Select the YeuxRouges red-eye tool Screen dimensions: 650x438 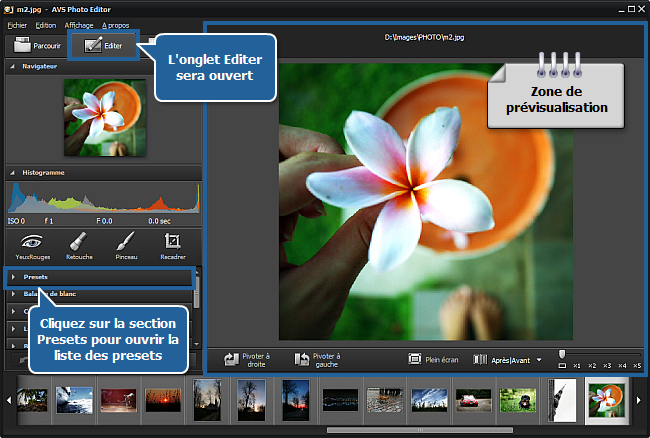(x=31, y=245)
